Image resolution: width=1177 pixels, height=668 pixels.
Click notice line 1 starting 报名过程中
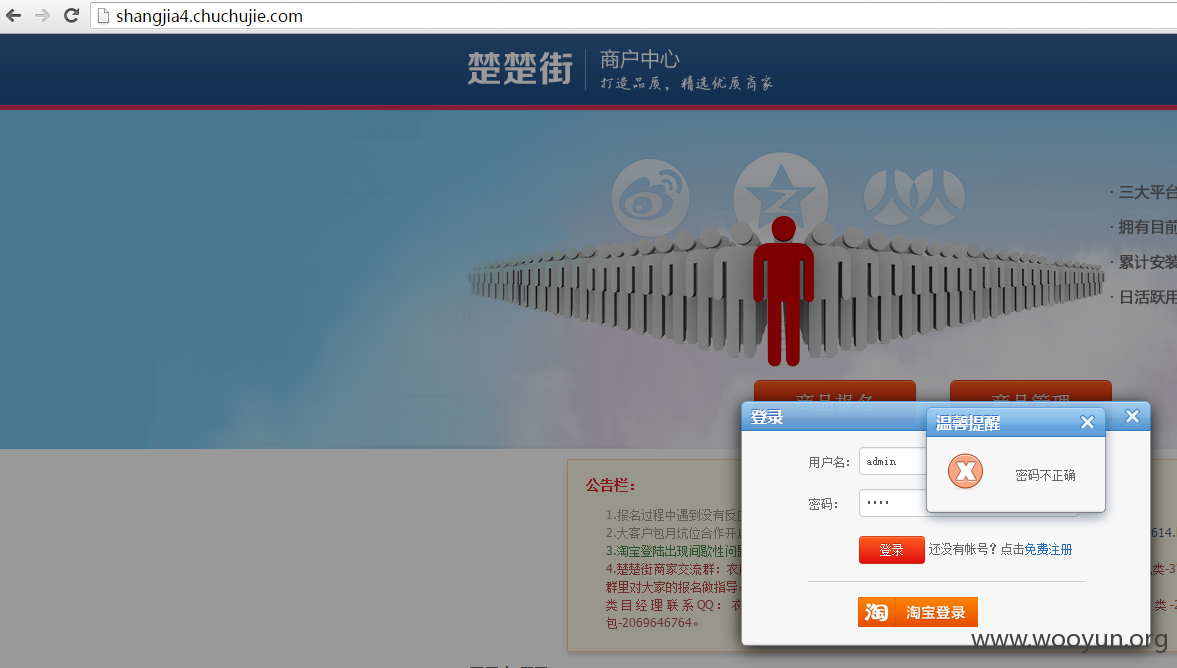tap(674, 515)
